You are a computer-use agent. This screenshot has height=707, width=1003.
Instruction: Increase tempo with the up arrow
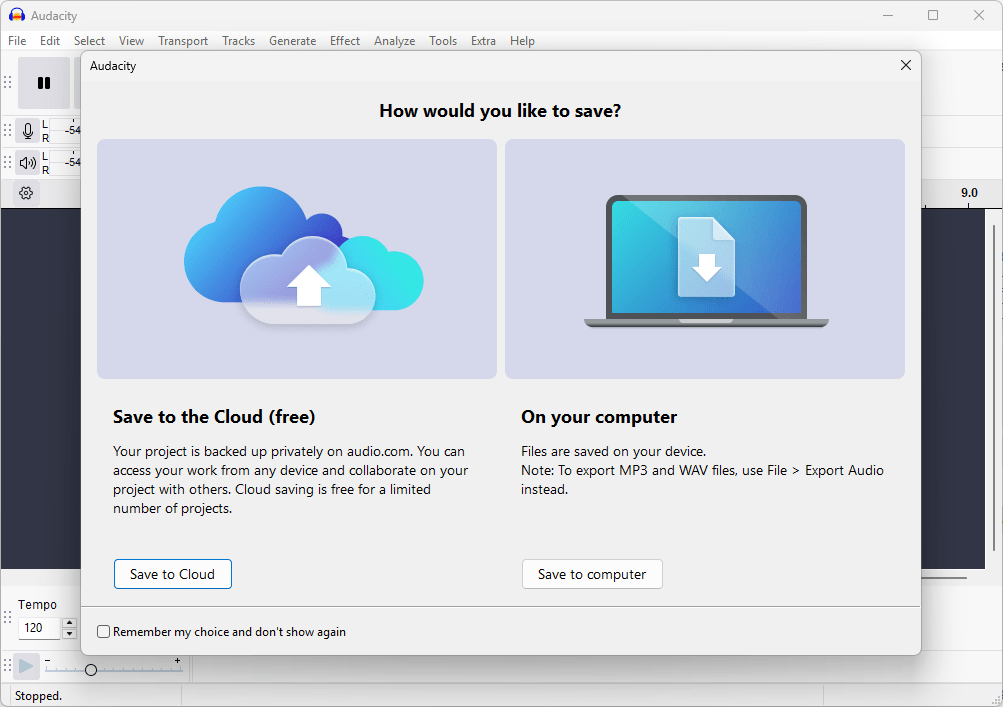pos(69,623)
